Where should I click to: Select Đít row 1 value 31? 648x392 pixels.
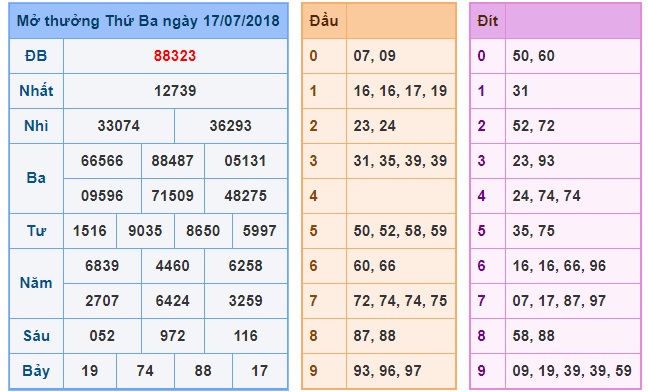coord(520,91)
